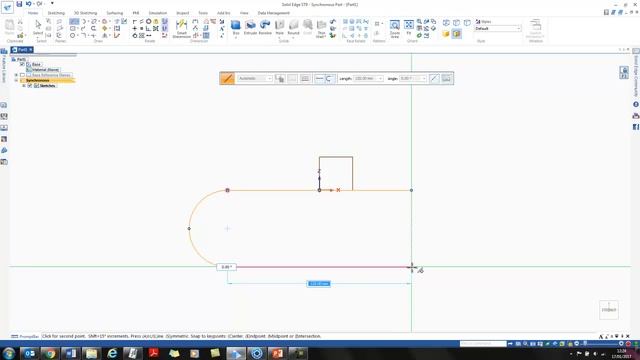Click the Length input field
This screenshot has height=360, width=640.
(x=368, y=78)
